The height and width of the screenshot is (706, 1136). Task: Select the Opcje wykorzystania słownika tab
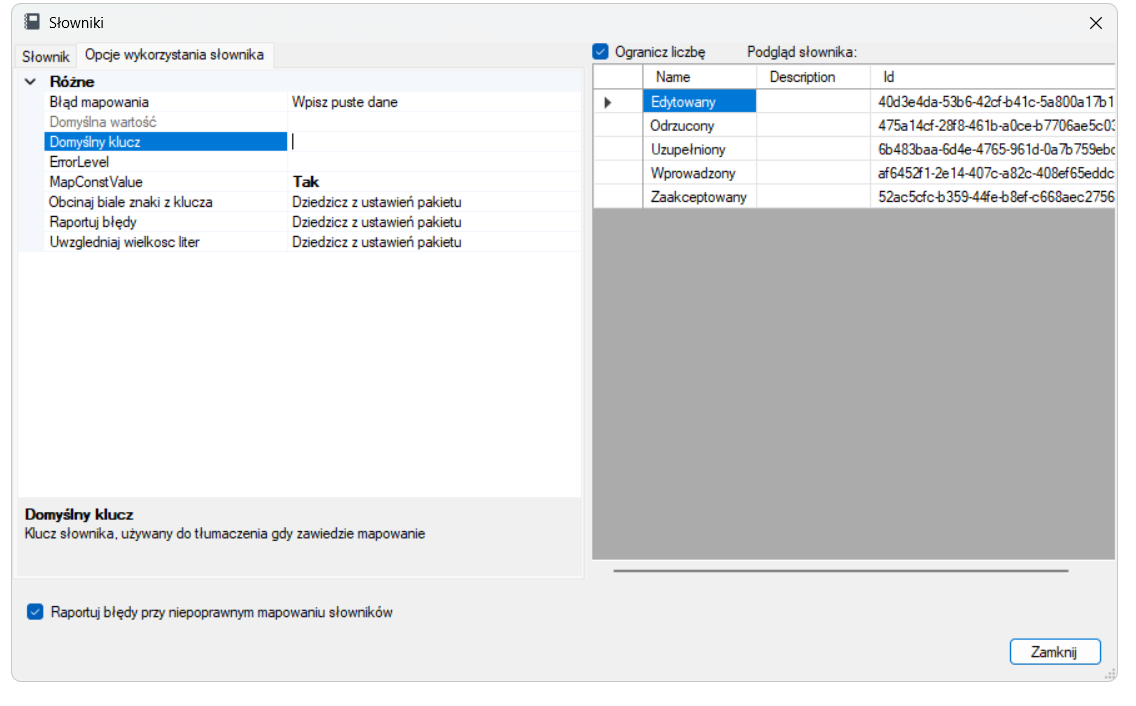click(174, 55)
